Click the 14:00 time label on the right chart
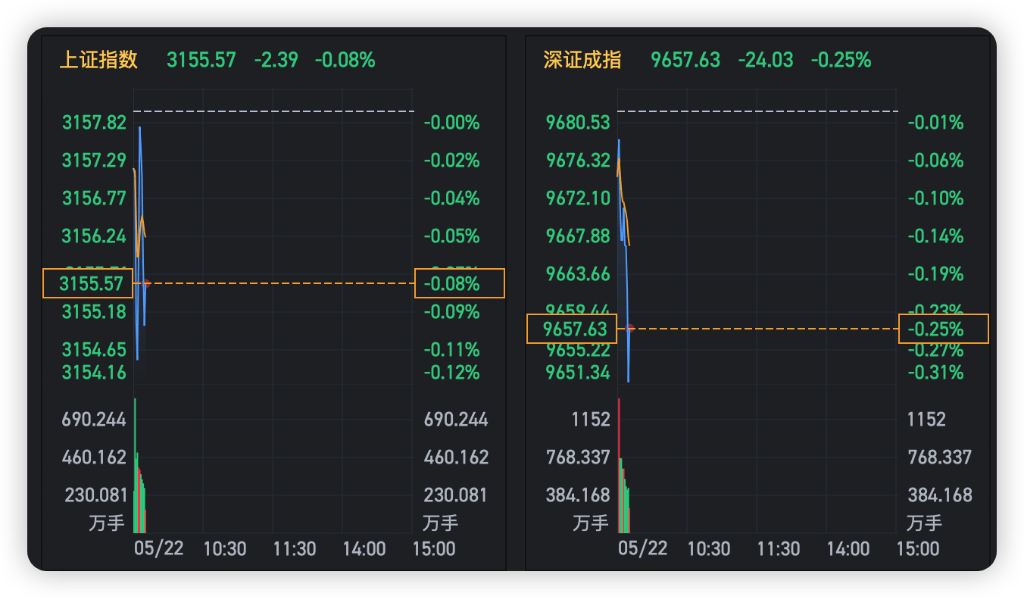This screenshot has width=1024, height=598. coord(848,548)
